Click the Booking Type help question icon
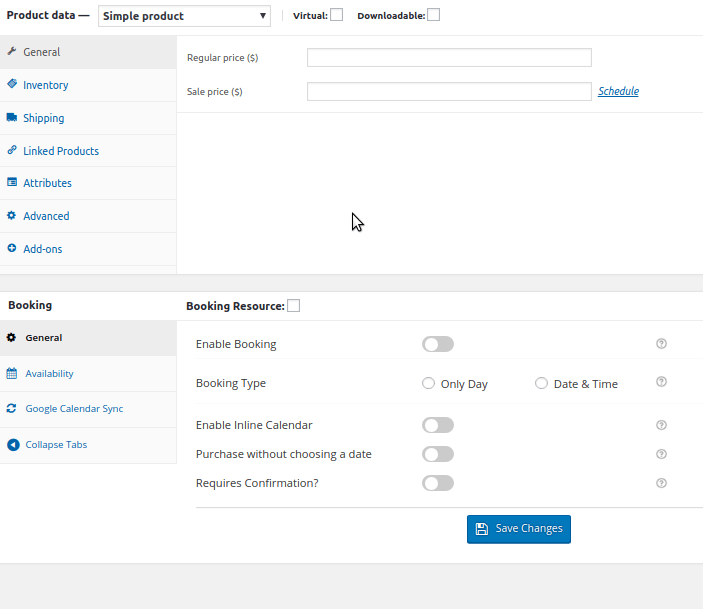Screen dimensions: 703x609 [661, 382]
